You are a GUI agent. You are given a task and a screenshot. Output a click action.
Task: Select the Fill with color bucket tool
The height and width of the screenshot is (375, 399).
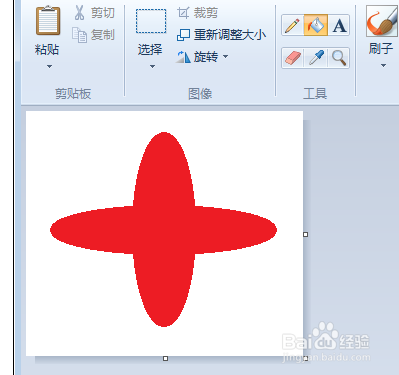315,25
